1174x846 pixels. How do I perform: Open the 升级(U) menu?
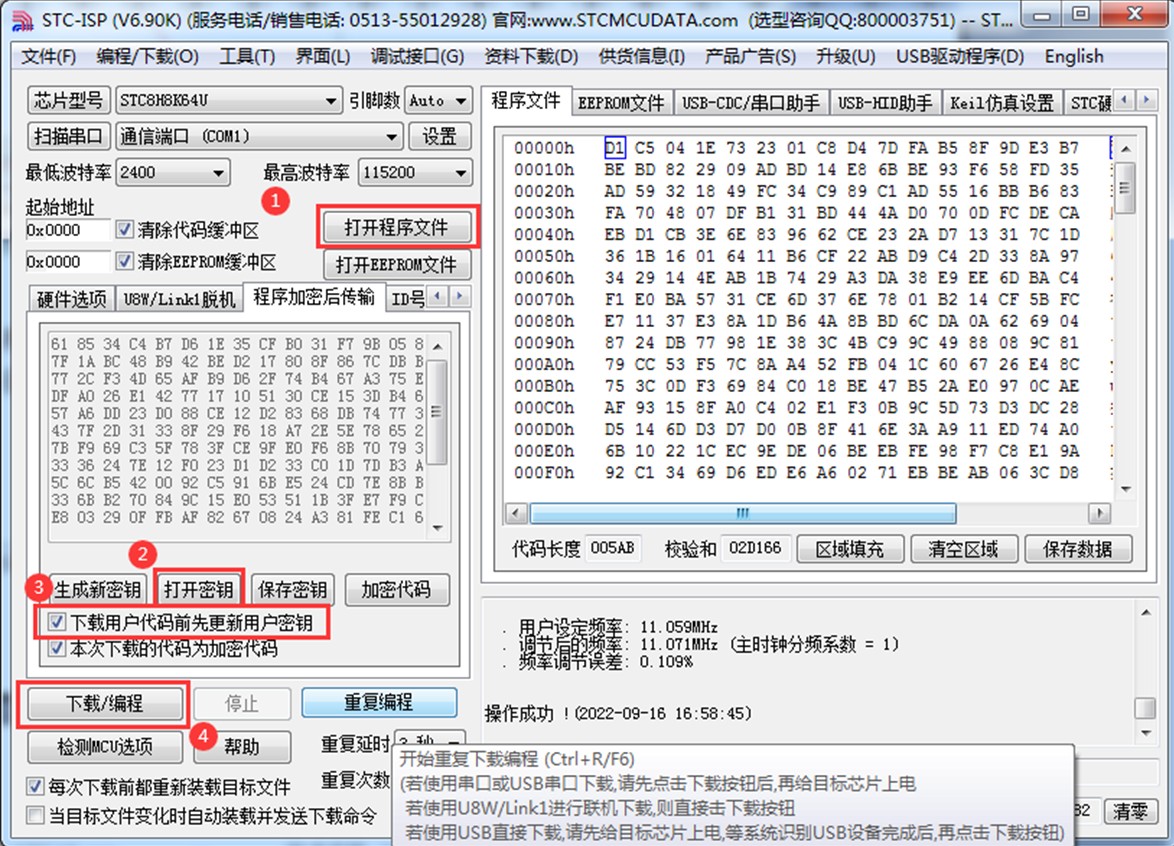click(x=845, y=56)
